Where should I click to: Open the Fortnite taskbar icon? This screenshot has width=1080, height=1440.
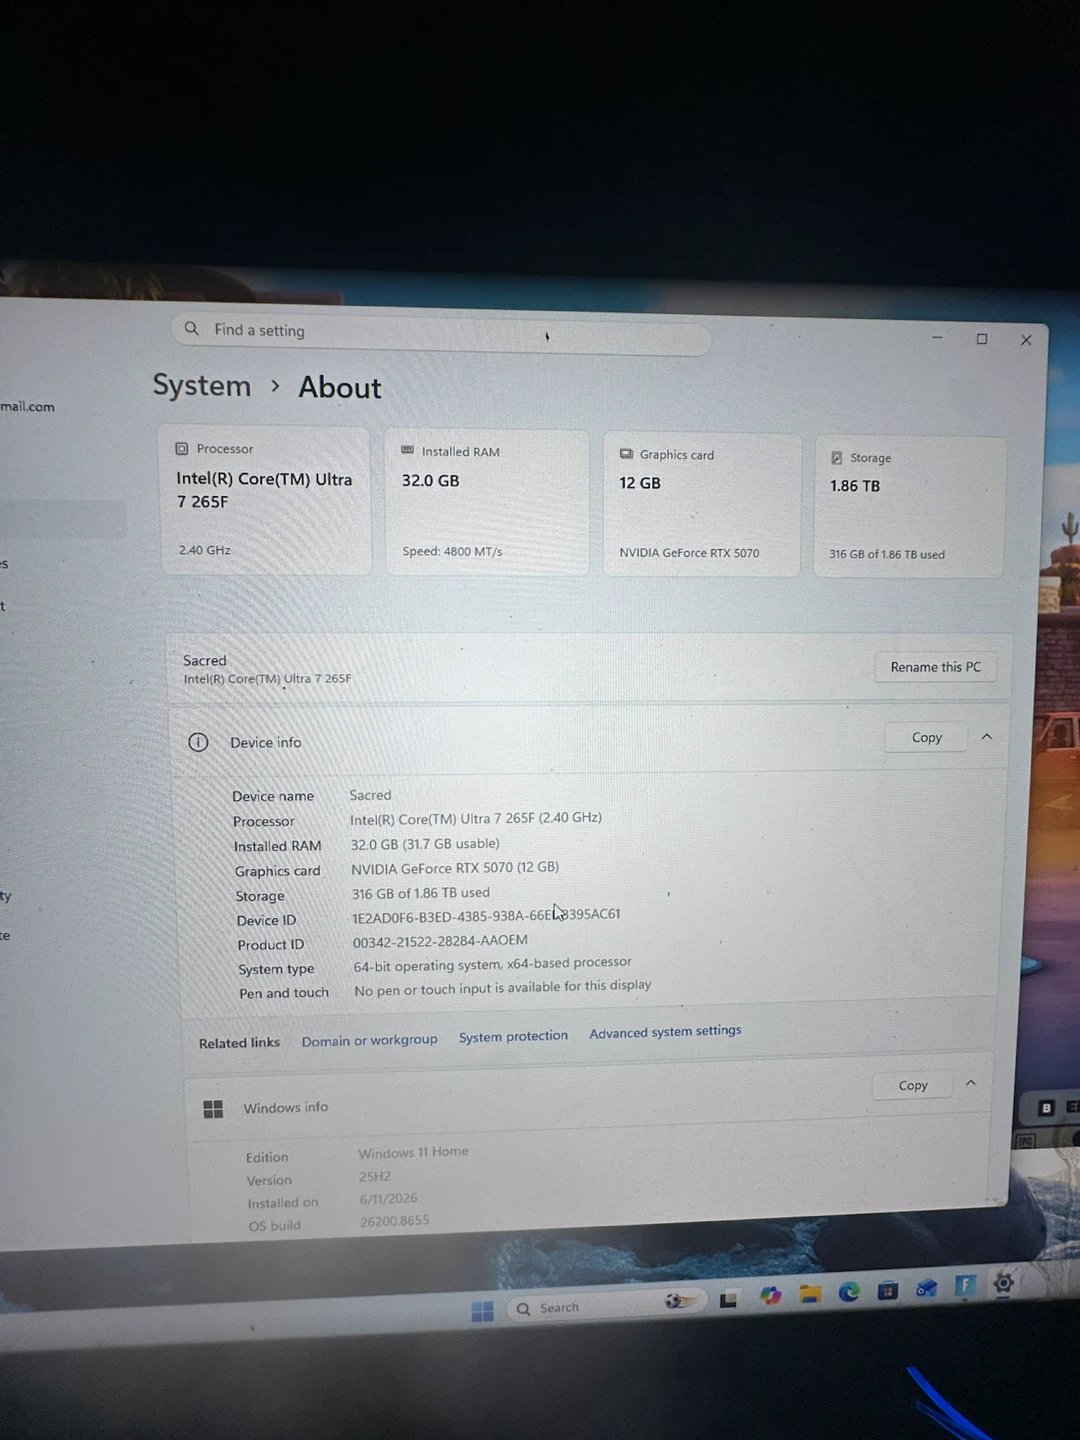[965, 1286]
